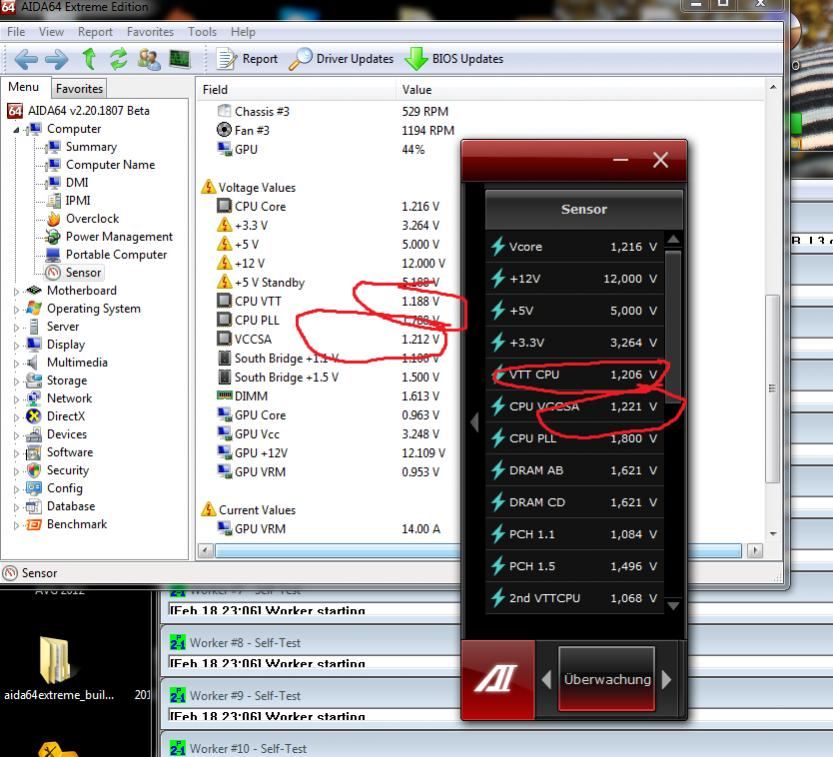833x757 pixels.
Task: Open the Tools menu
Action: [x=202, y=32]
